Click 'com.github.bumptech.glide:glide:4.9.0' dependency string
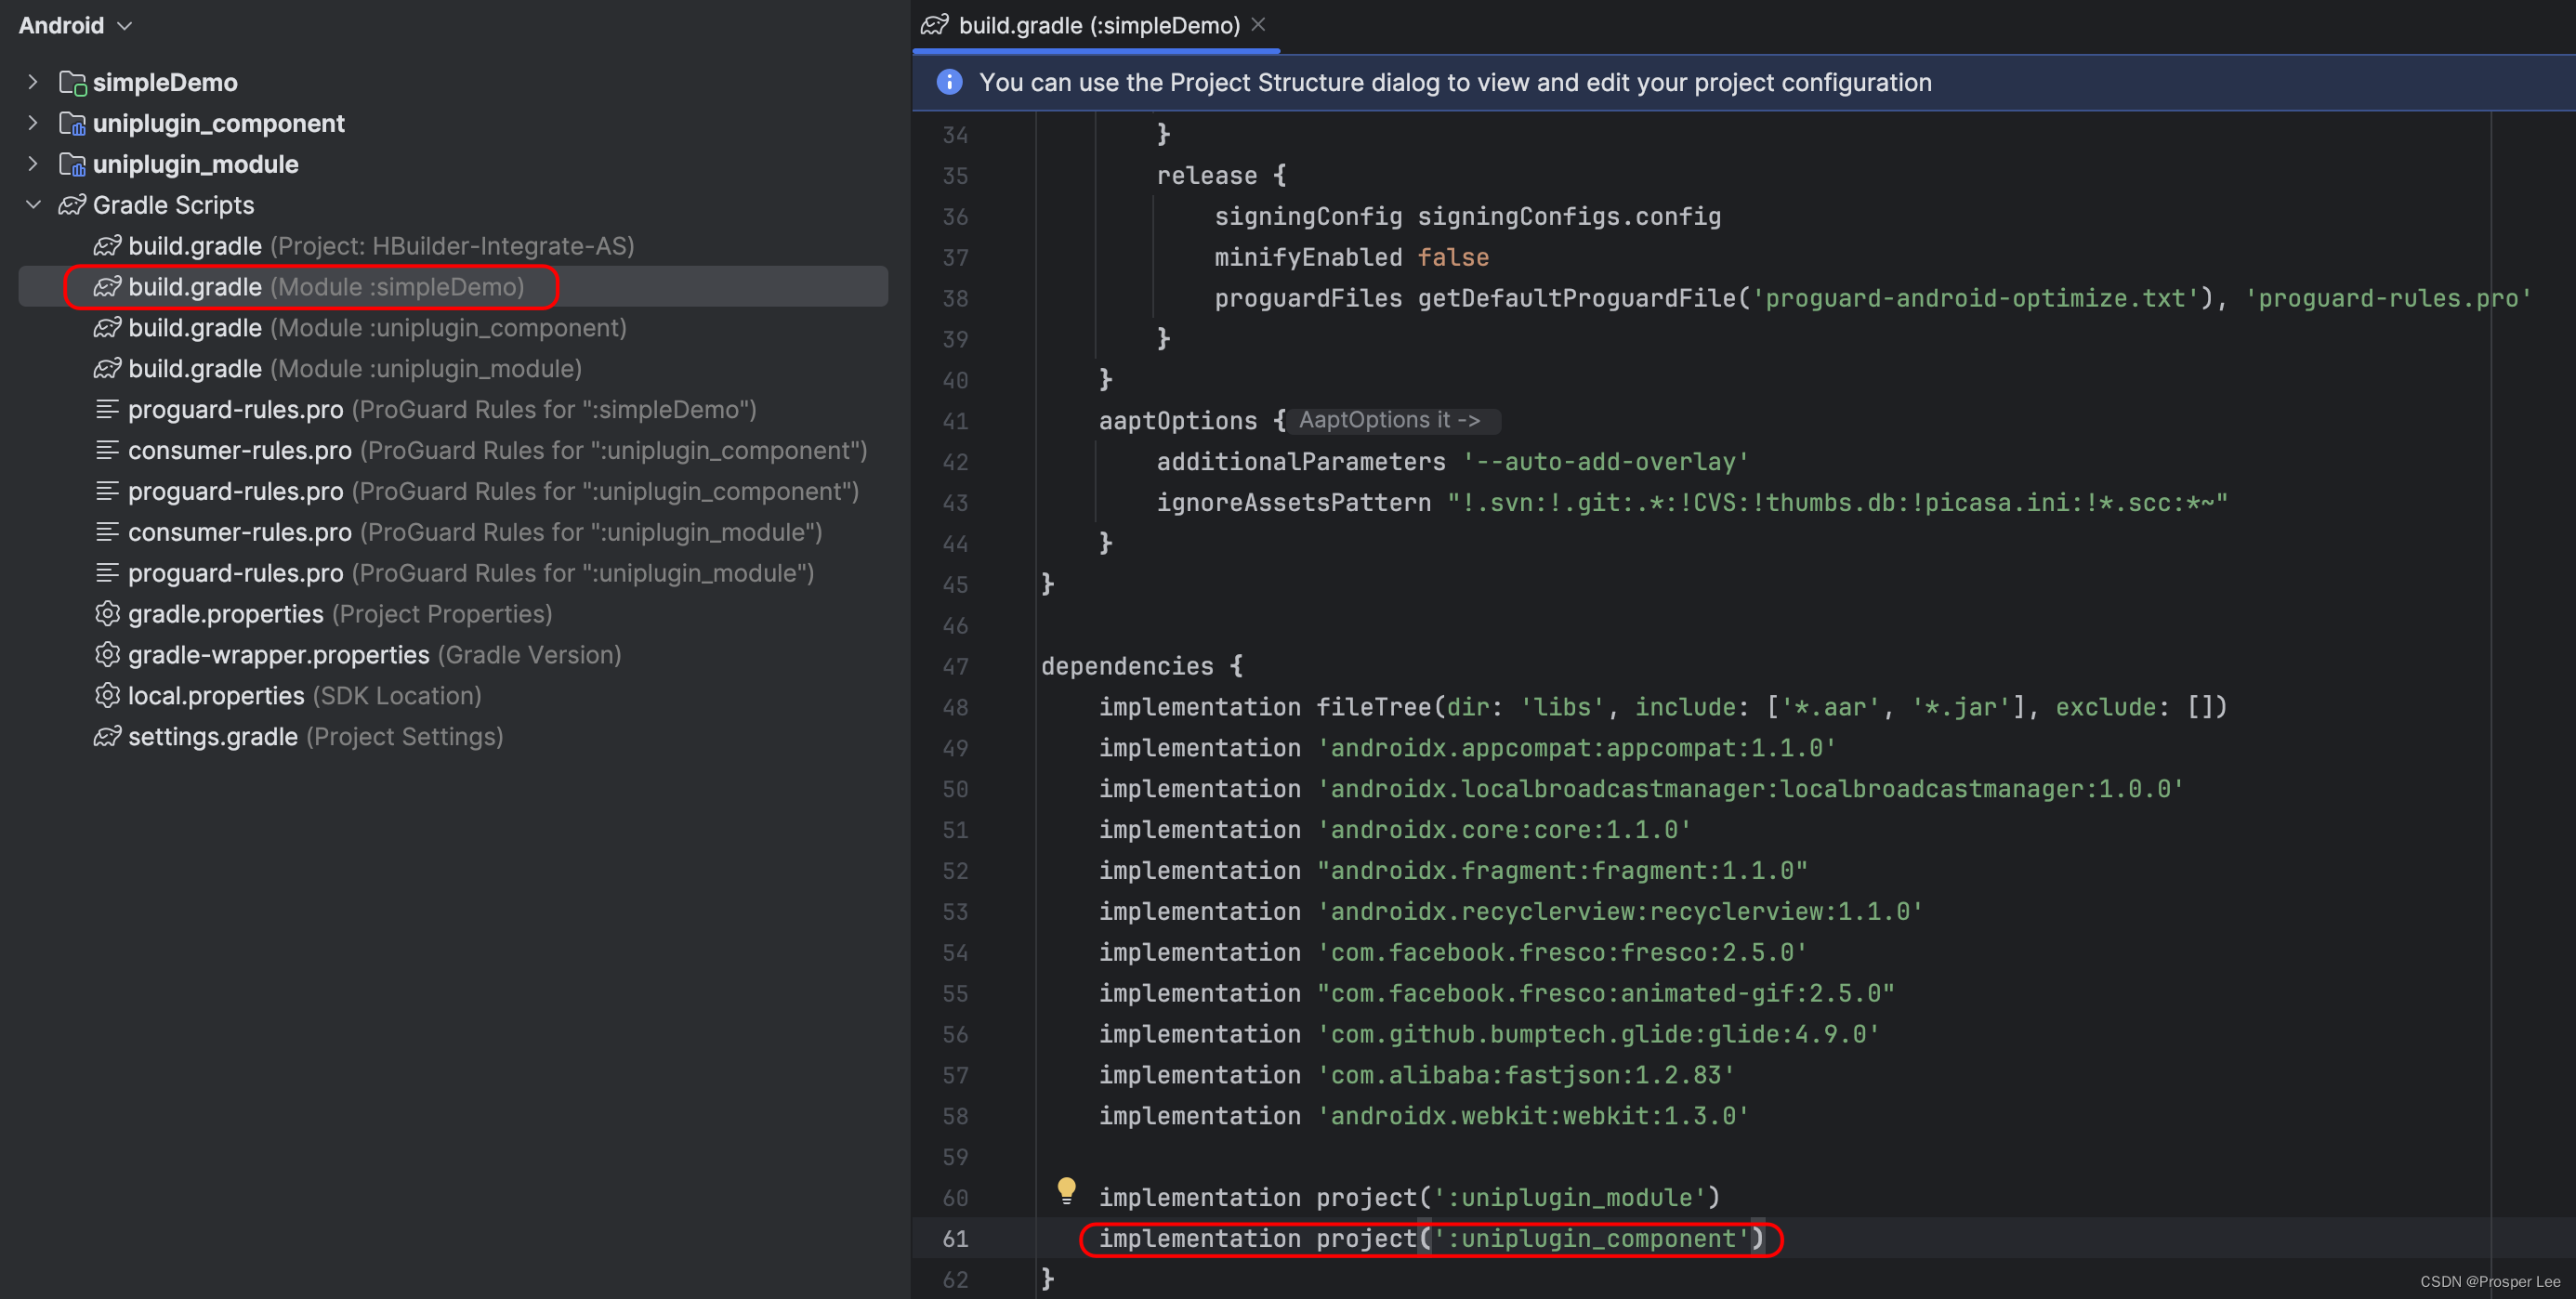This screenshot has height=1299, width=2576. tap(1598, 1034)
